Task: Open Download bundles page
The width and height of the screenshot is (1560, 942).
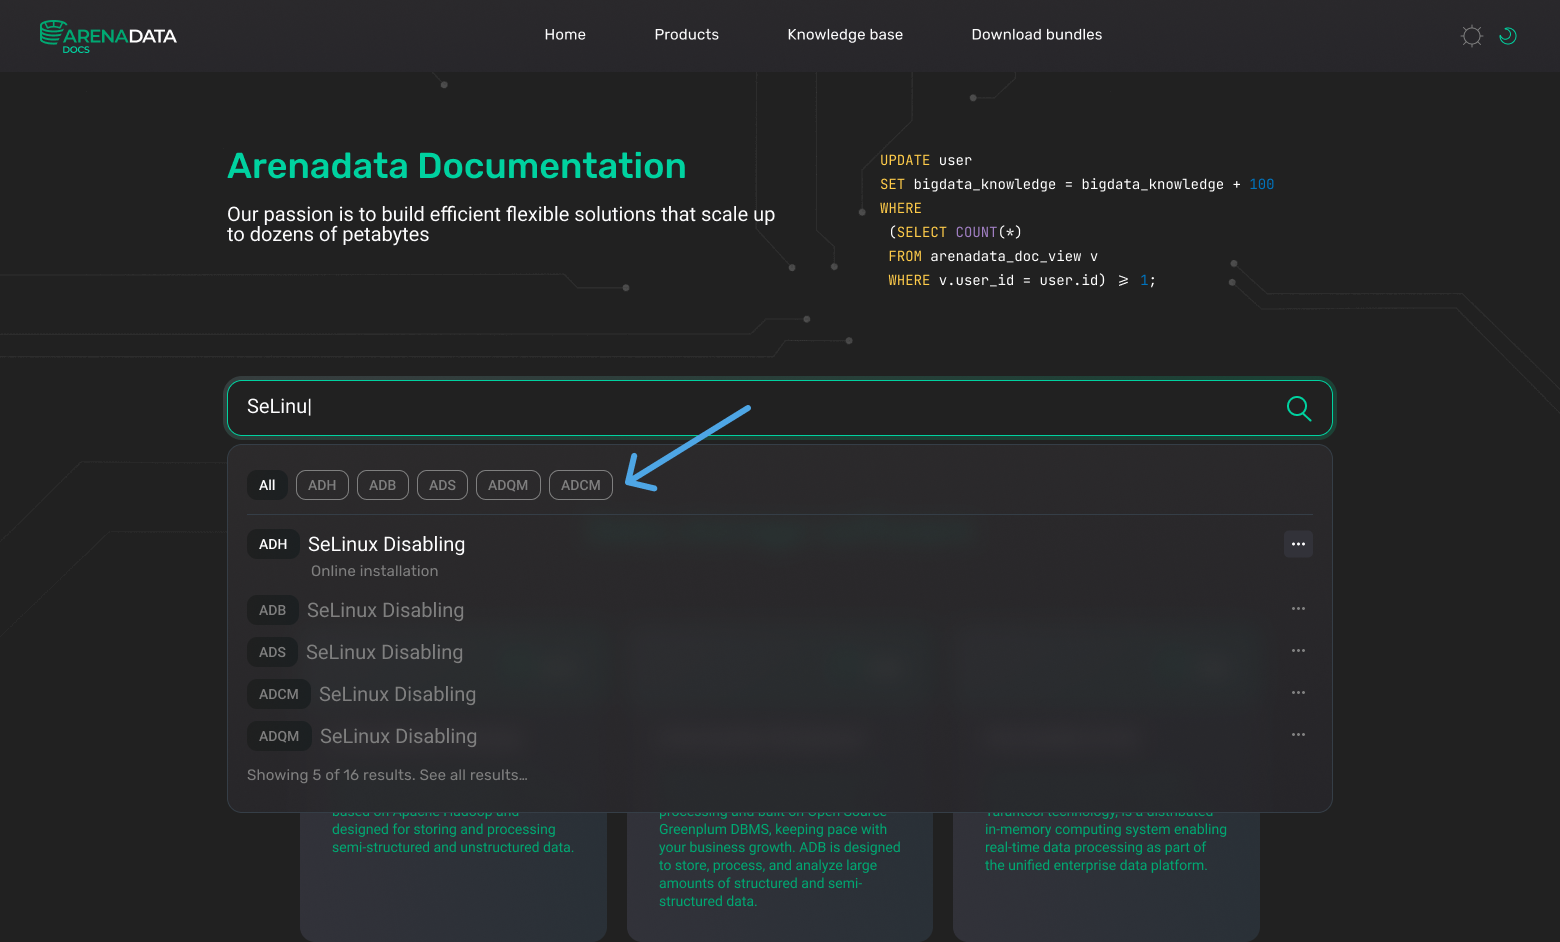Action: tap(1036, 35)
